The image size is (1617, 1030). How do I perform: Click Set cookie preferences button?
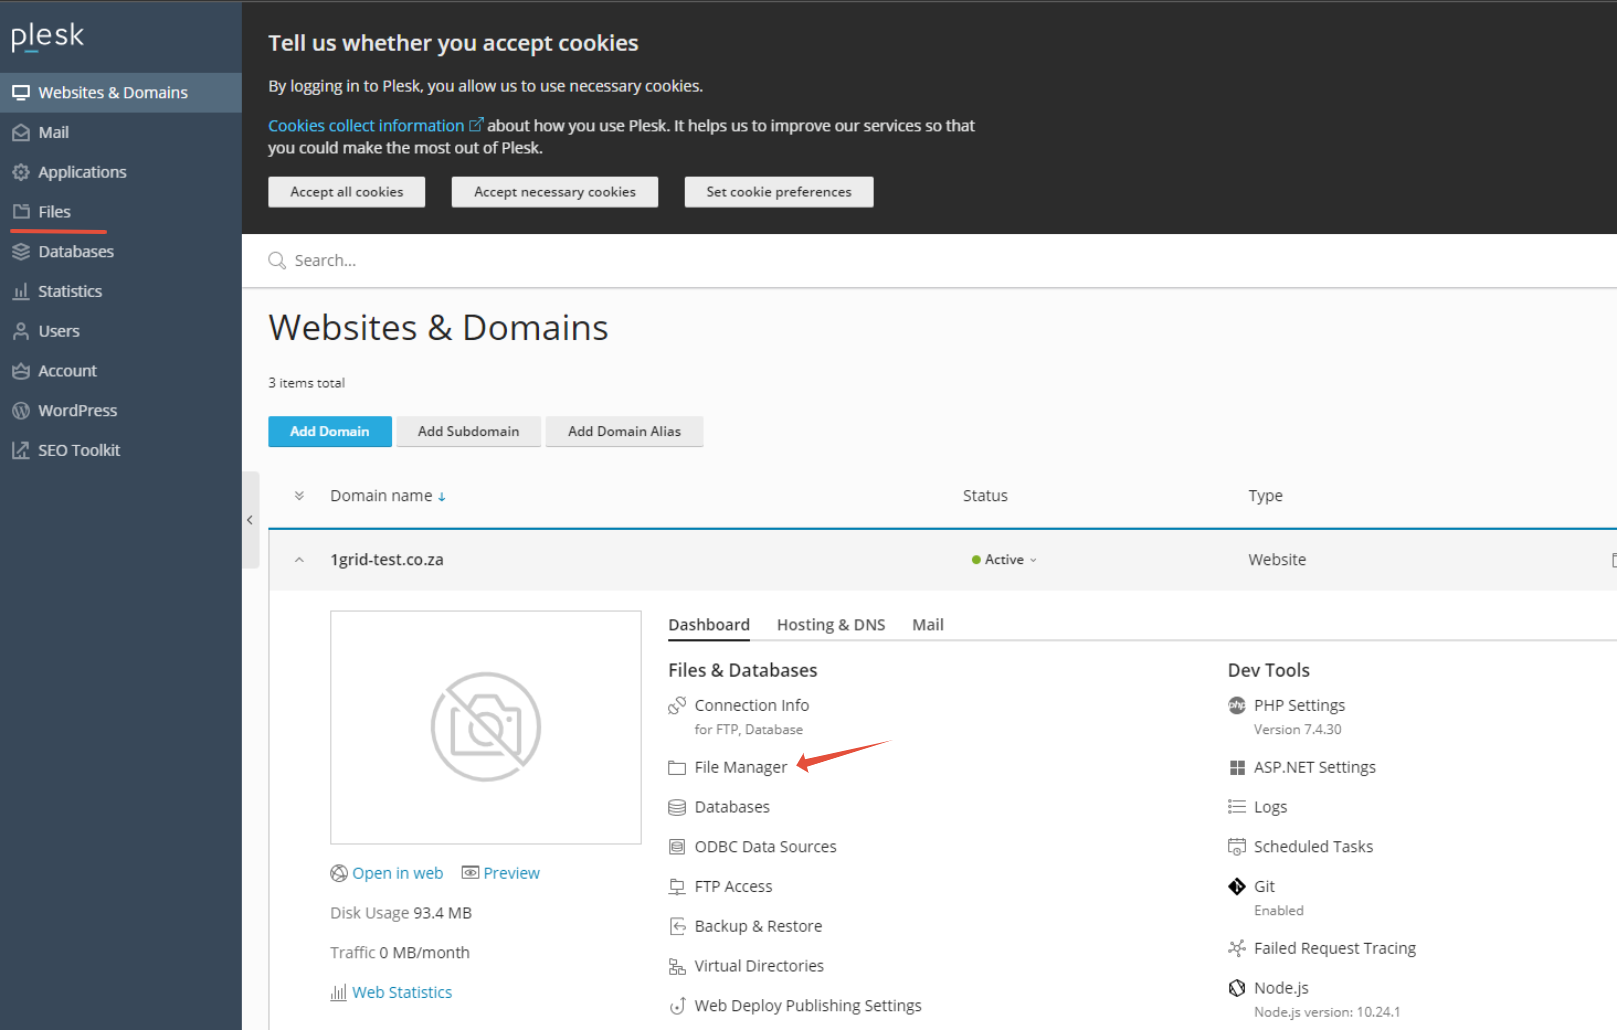pos(779,192)
